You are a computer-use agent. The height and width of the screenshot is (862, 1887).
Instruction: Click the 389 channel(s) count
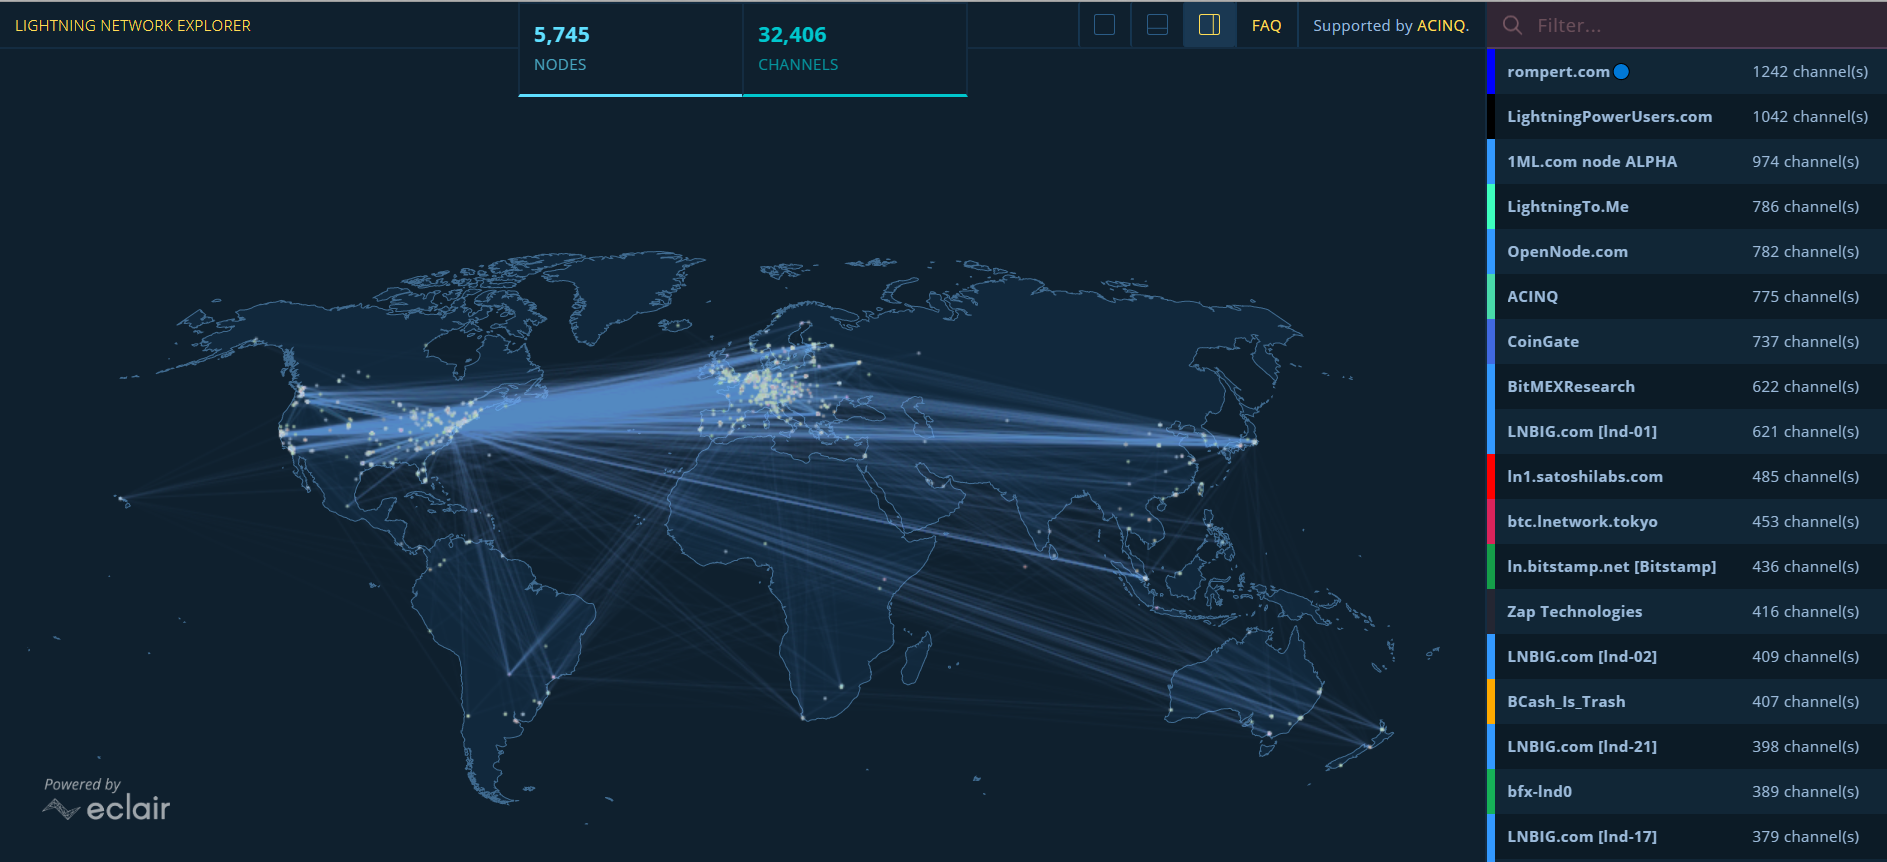(1805, 791)
